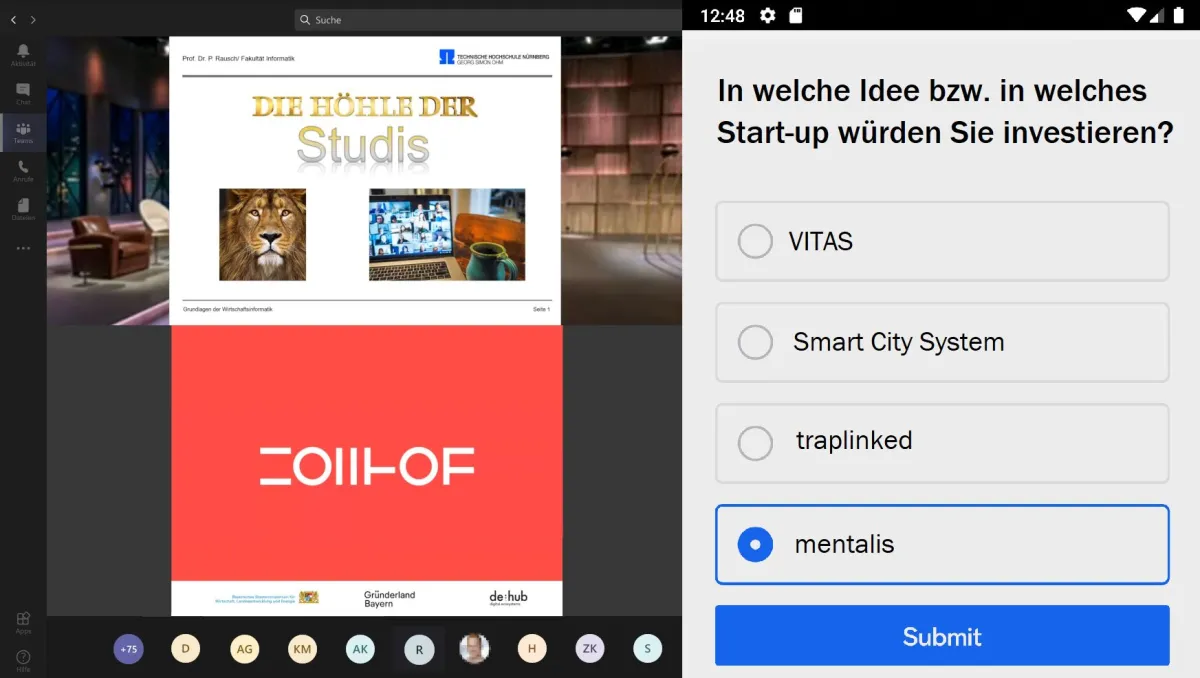
Task: Click the selected mentalis radio button
Action: (x=755, y=545)
